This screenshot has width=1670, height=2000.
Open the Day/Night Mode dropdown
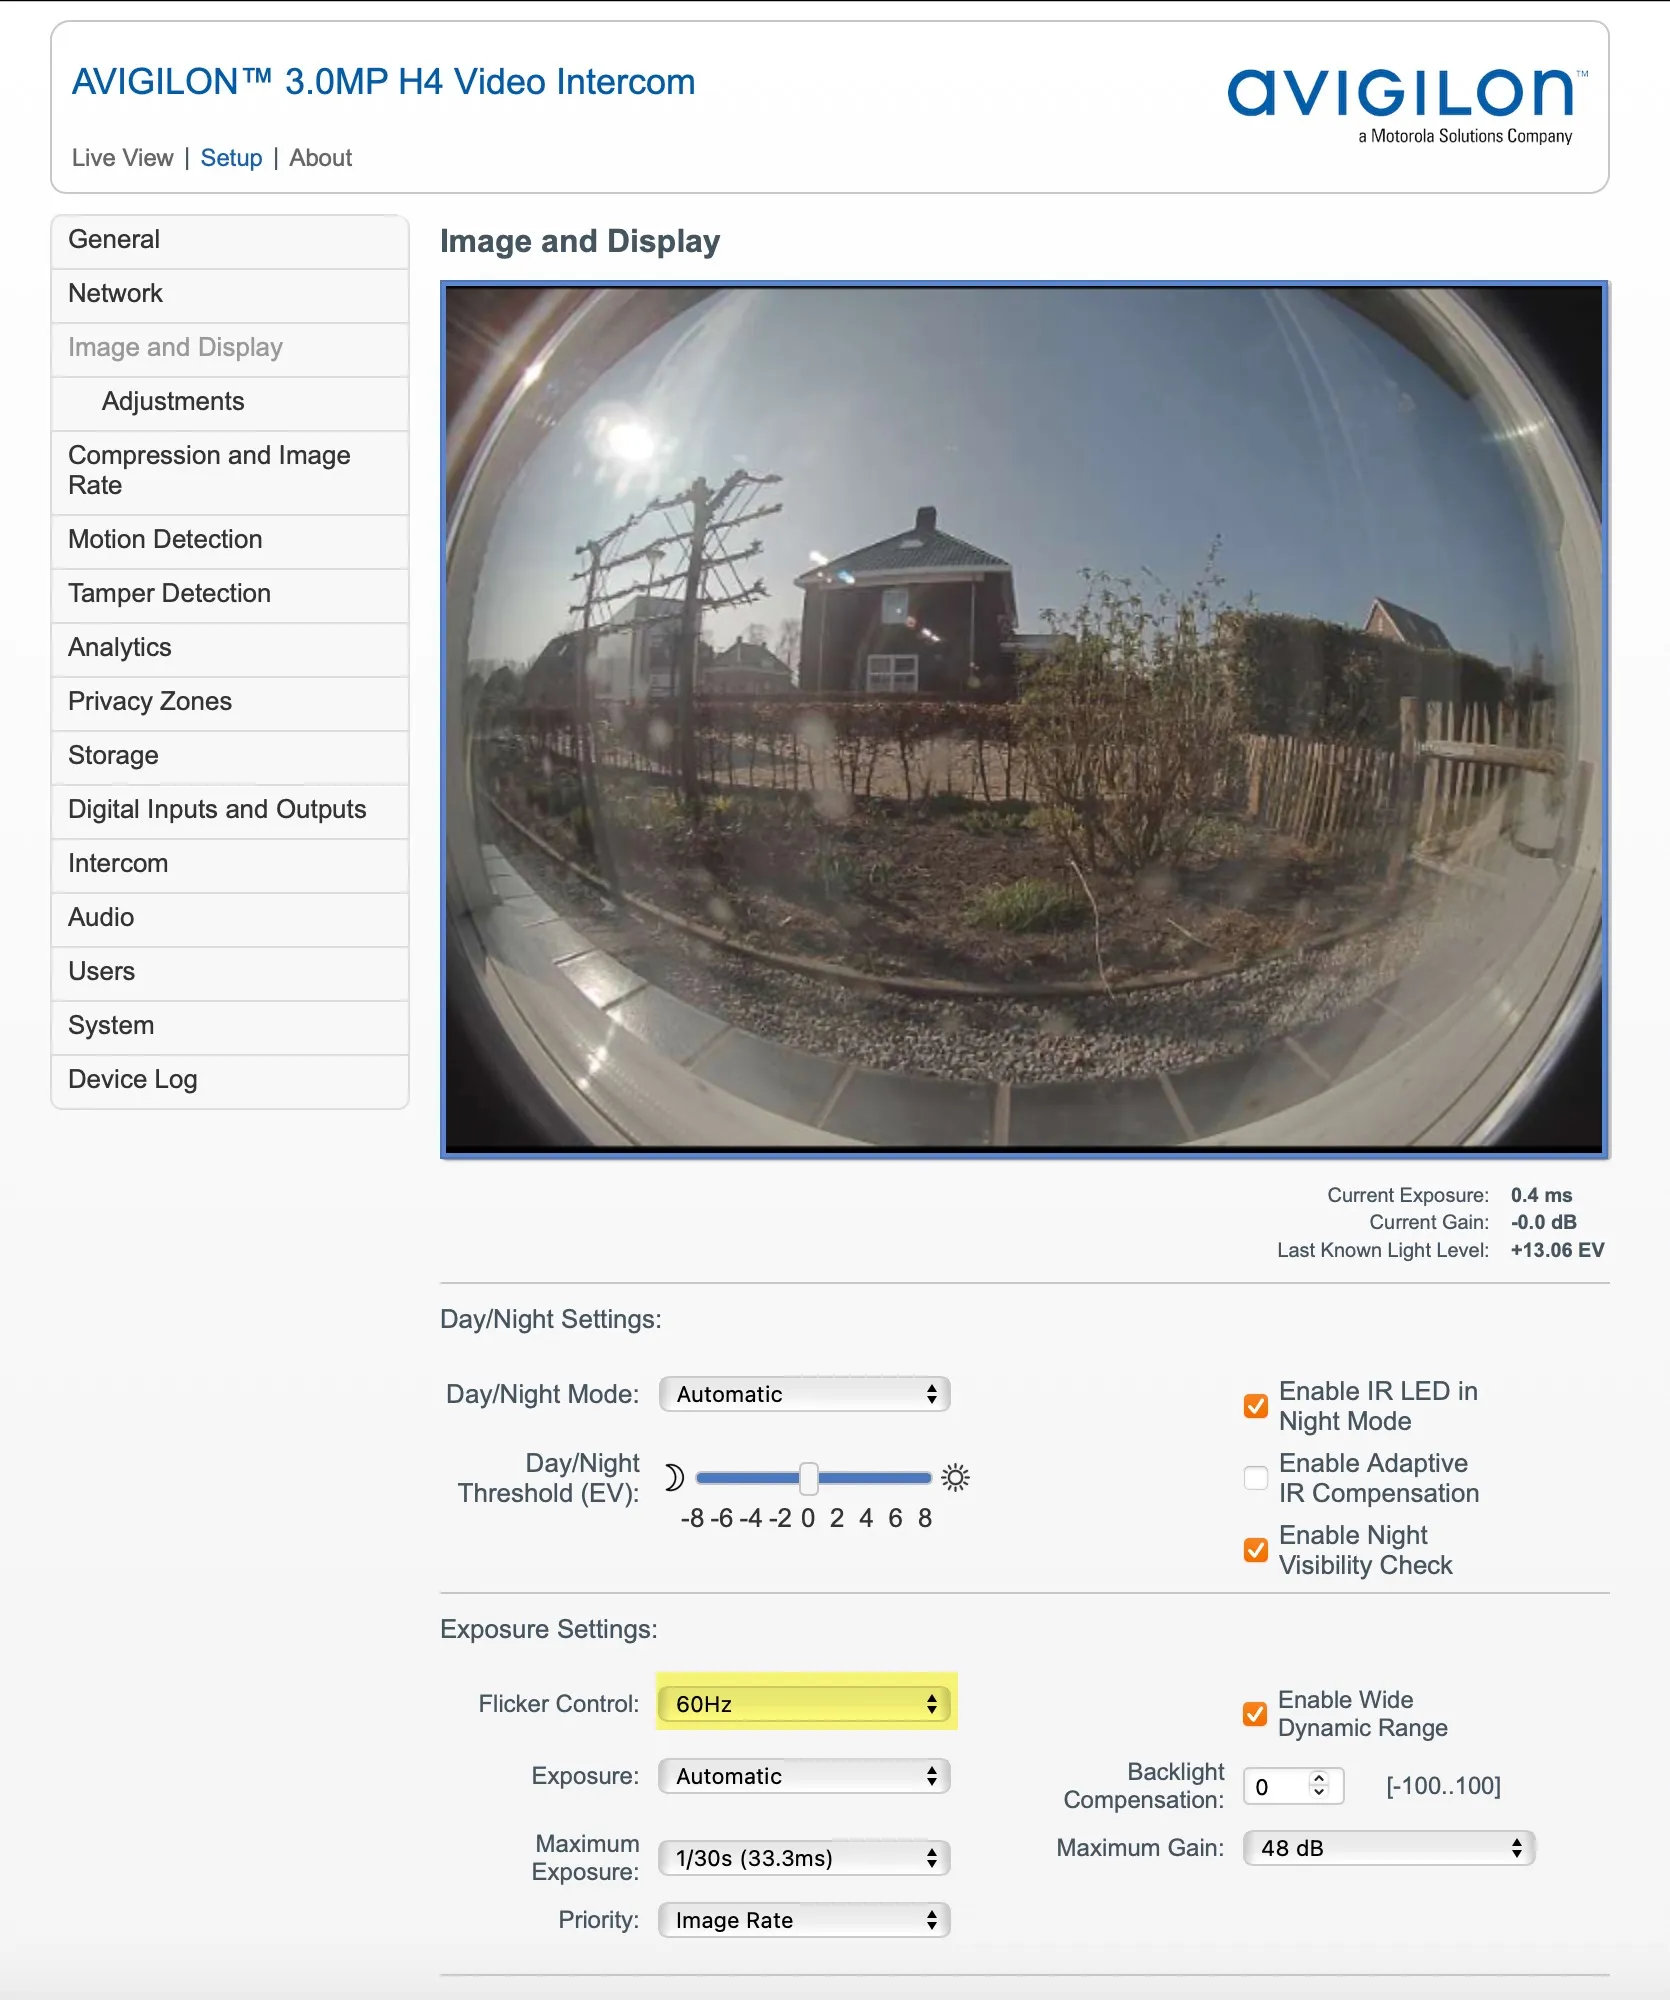pyautogui.click(x=805, y=1394)
